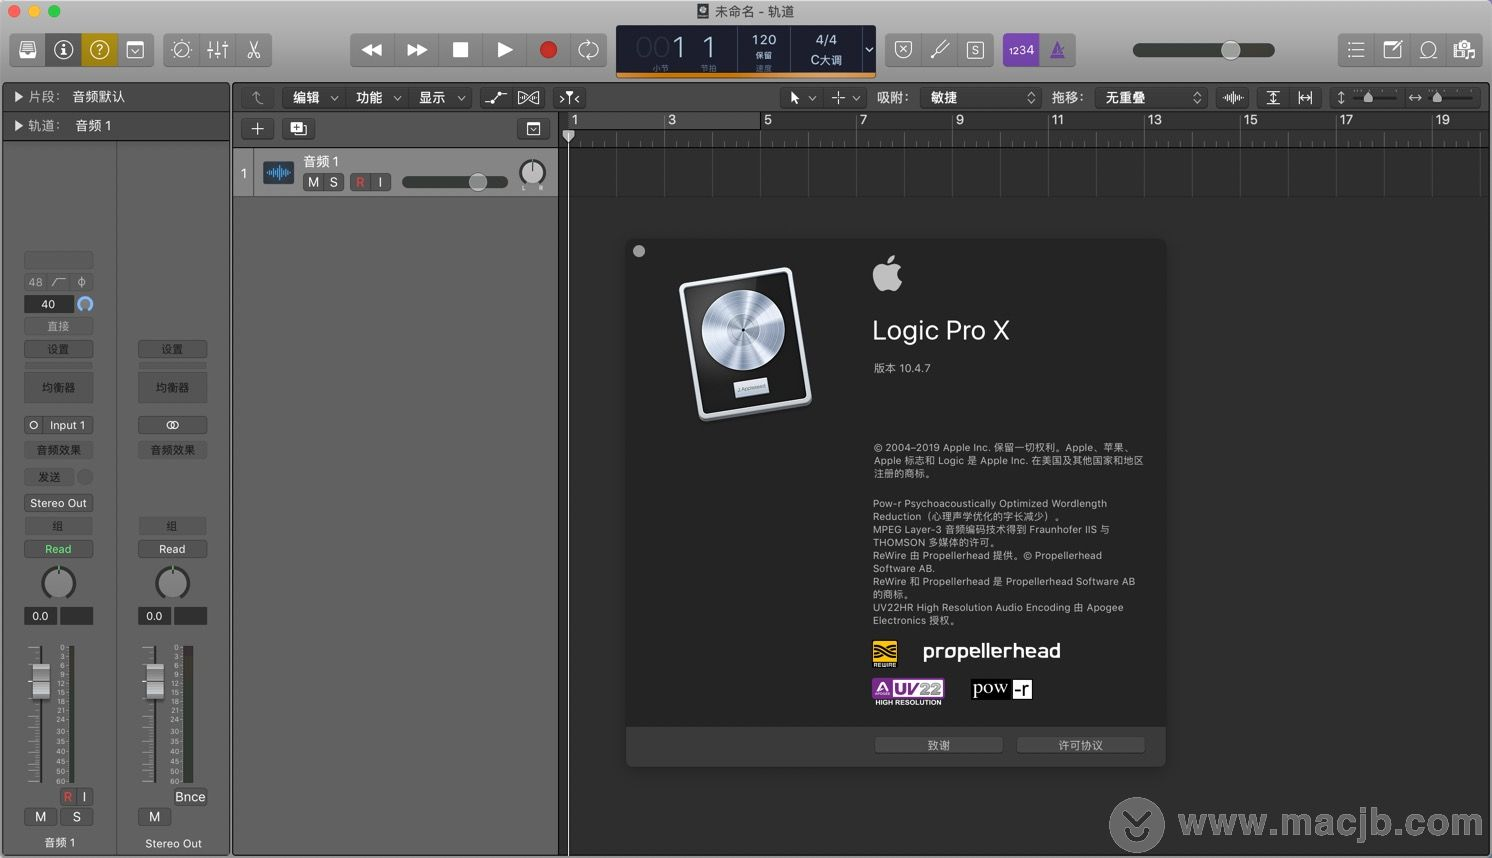Open the Stereo Out output slot
Viewport: 1492px width, 858px height.
click(x=59, y=503)
